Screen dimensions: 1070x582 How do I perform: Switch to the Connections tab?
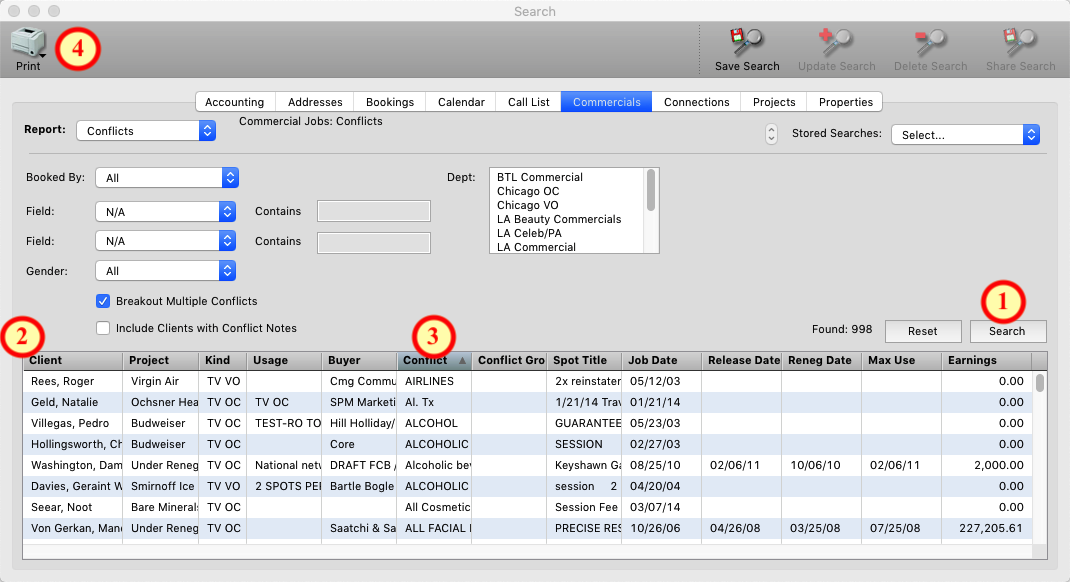click(x=697, y=102)
